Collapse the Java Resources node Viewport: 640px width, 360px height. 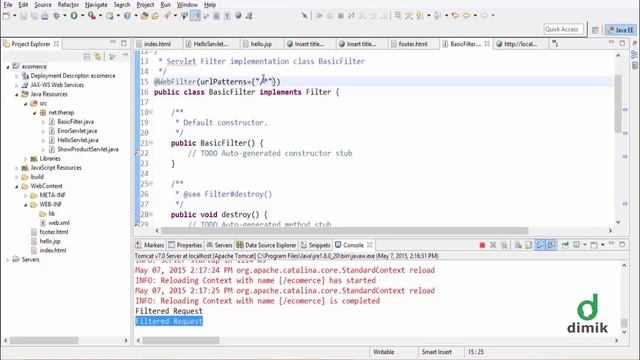pos(16,94)
